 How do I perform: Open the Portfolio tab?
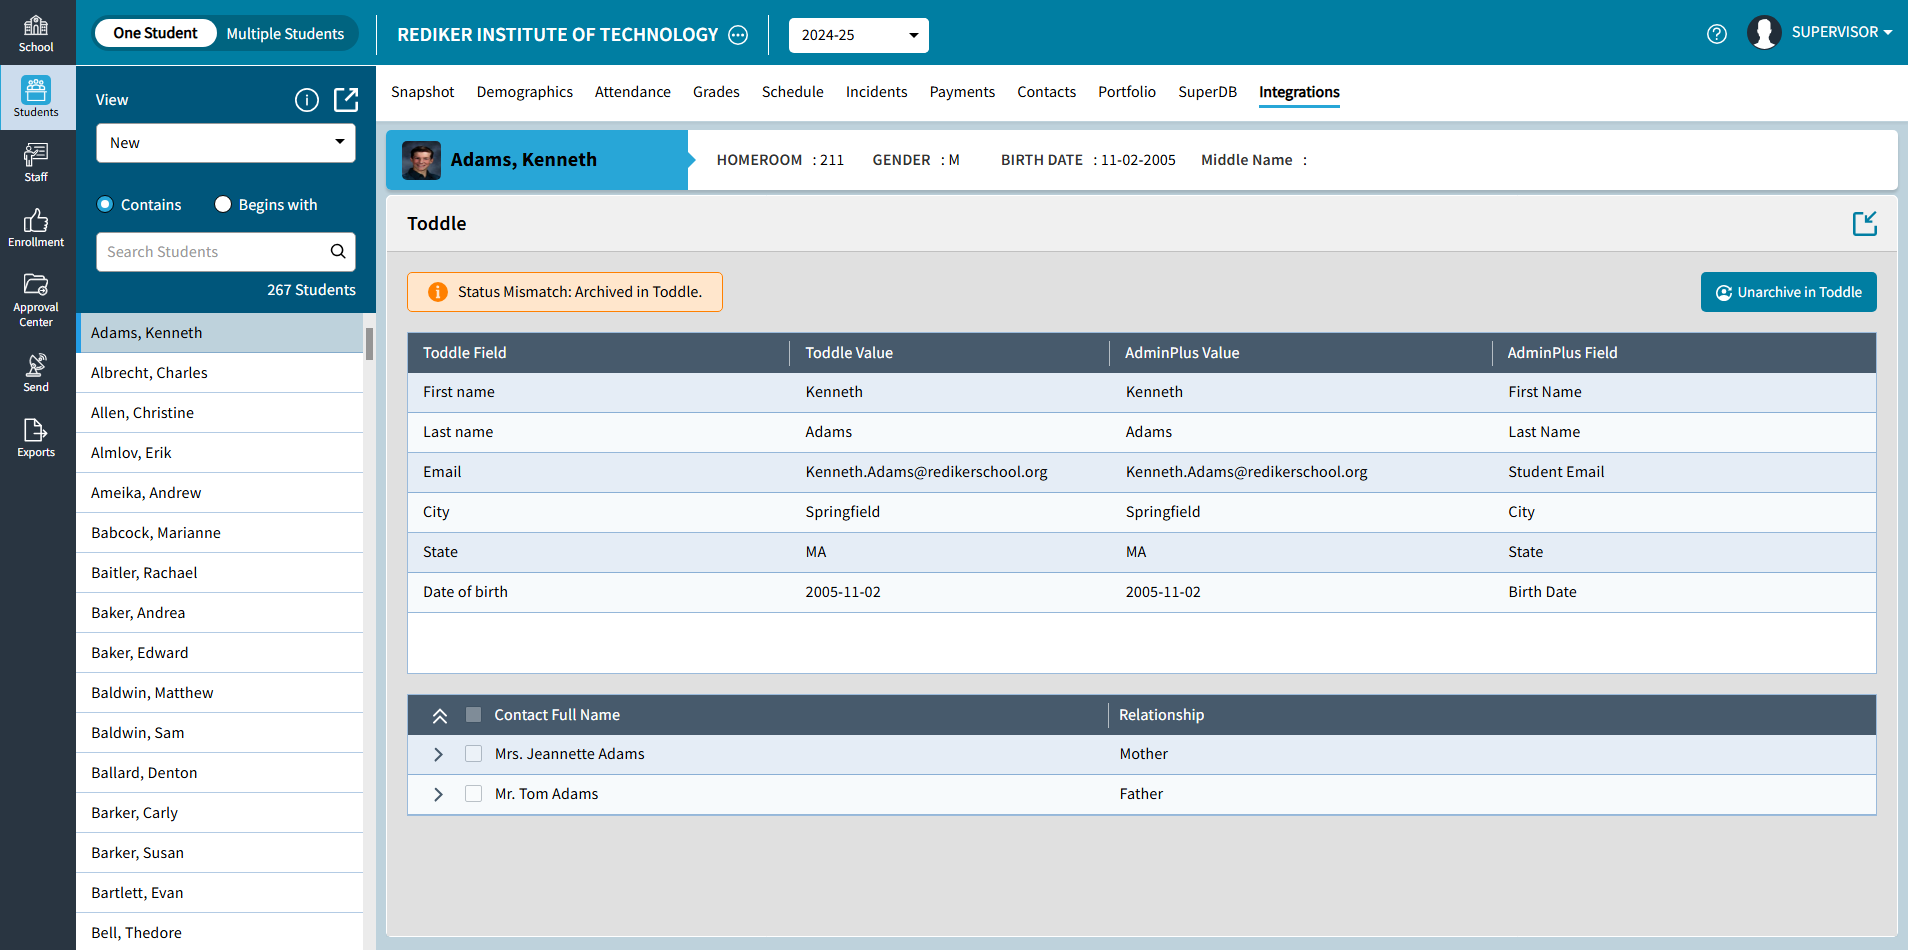tap(1127, 92)
